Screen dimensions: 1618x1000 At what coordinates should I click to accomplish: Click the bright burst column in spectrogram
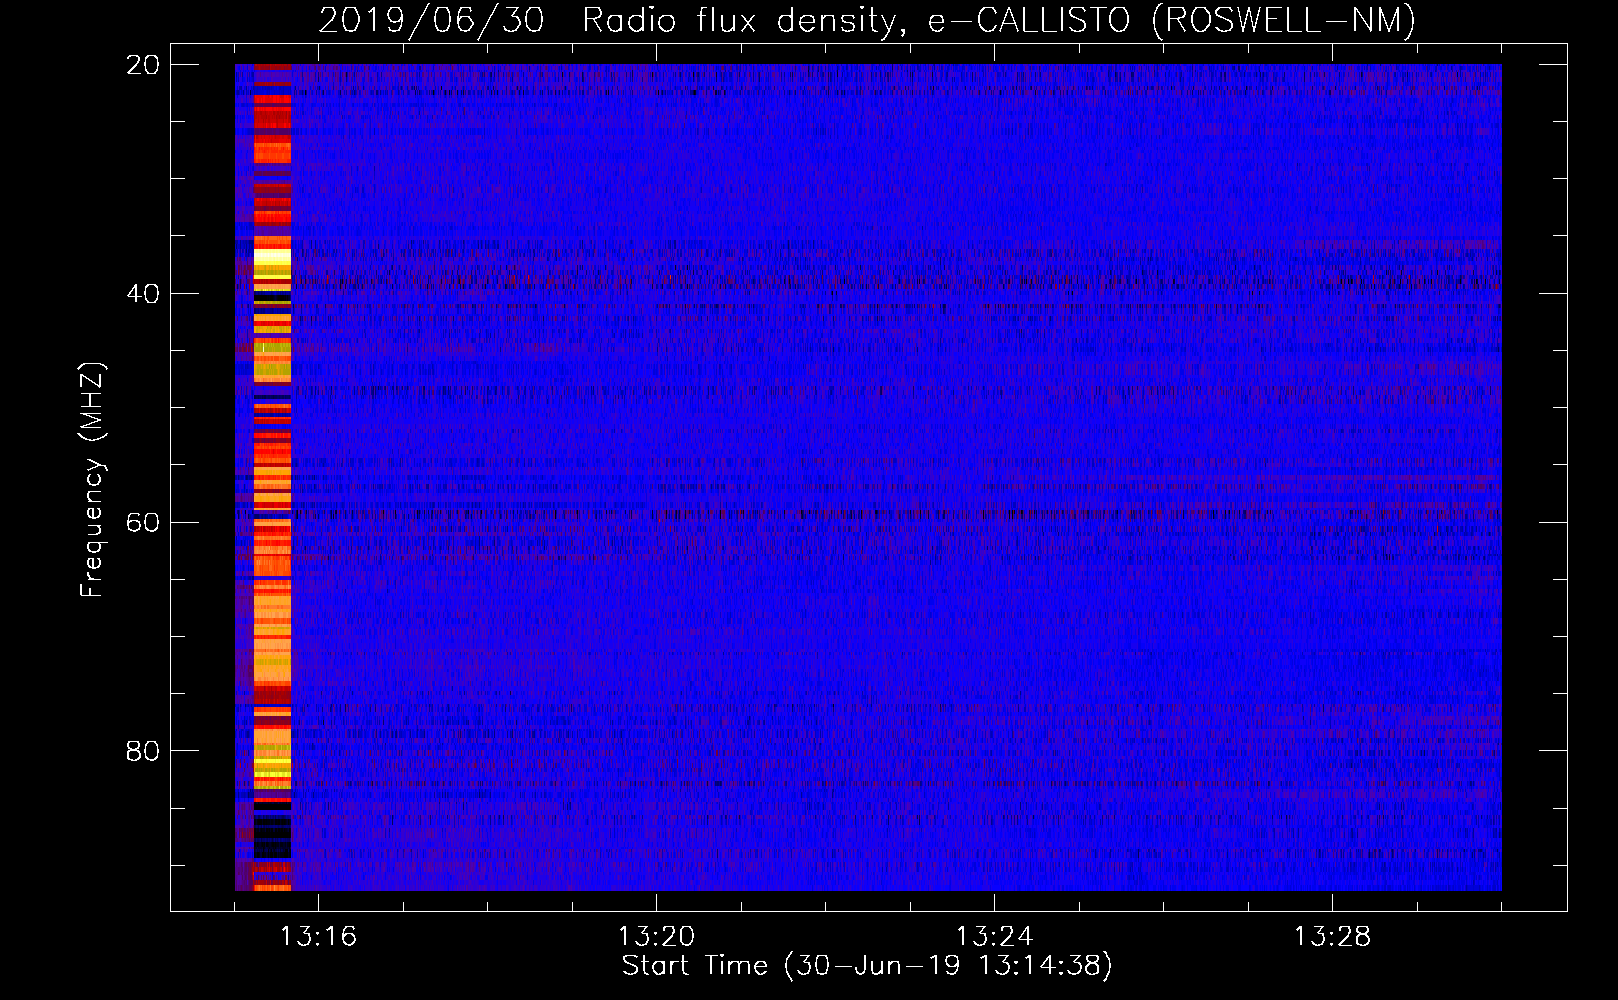(x=272, y=477)
